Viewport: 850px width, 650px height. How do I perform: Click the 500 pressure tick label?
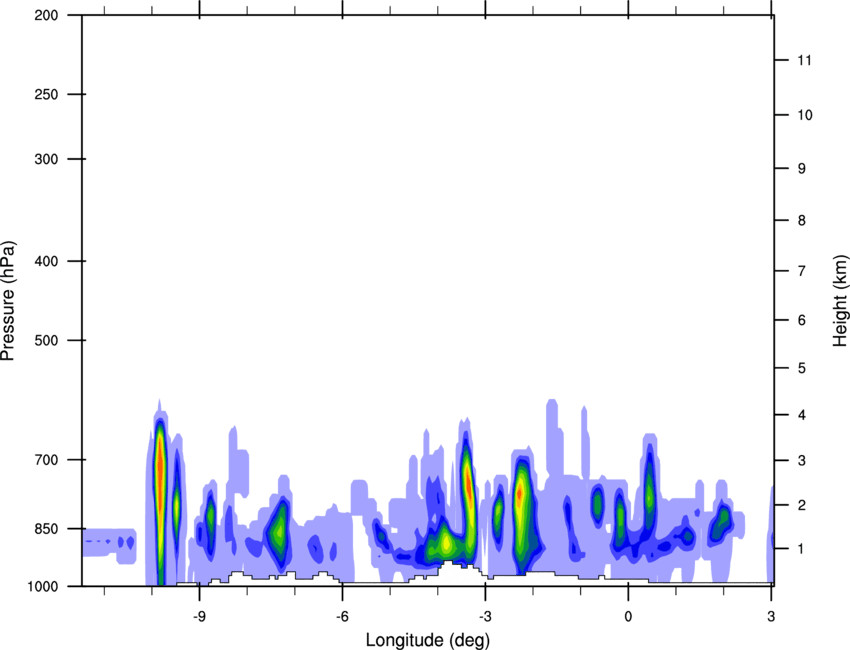tap(46, 340)
